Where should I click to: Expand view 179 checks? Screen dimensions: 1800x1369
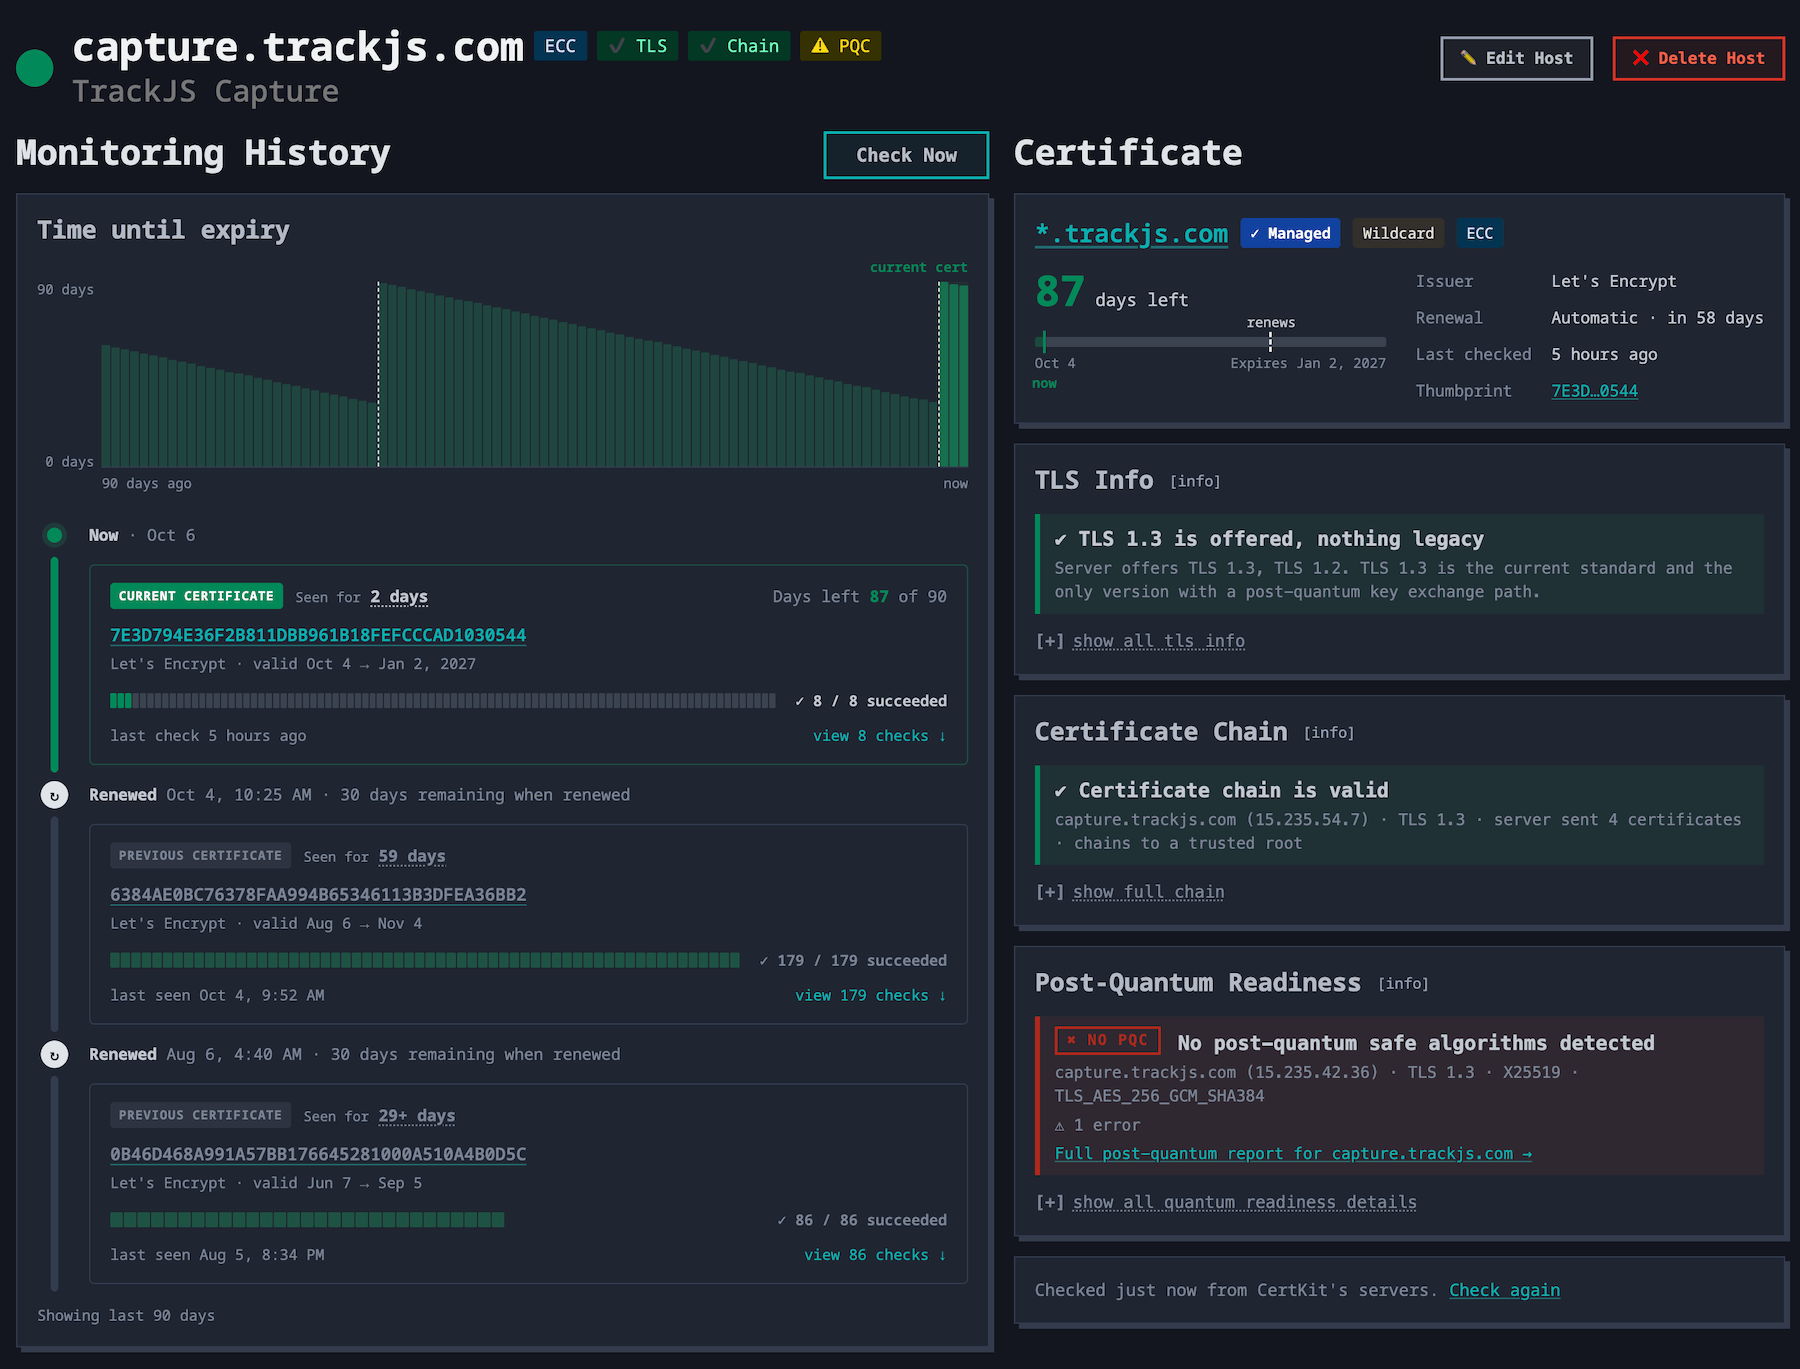click(x=870, y=996)
